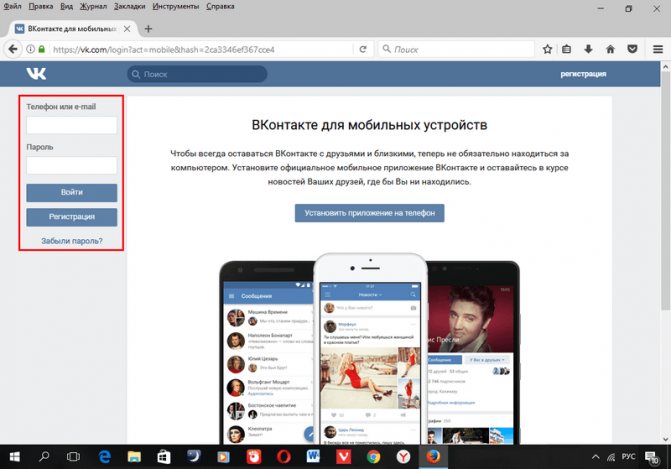Open the Журнал menu

pos(93,6)
